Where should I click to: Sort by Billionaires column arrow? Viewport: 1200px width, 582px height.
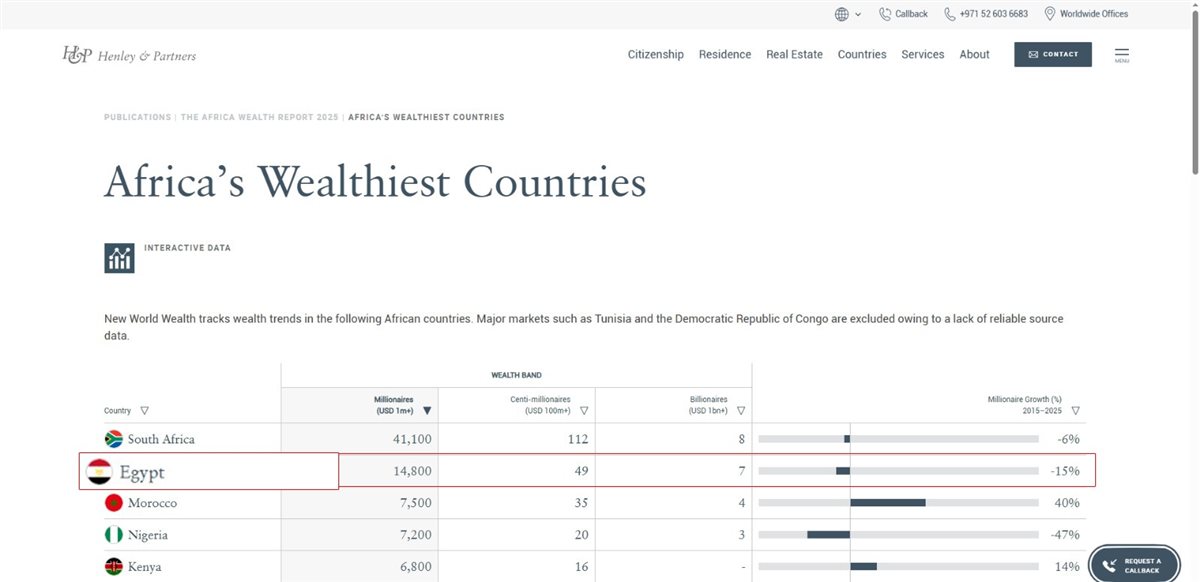tap(741, 410)
